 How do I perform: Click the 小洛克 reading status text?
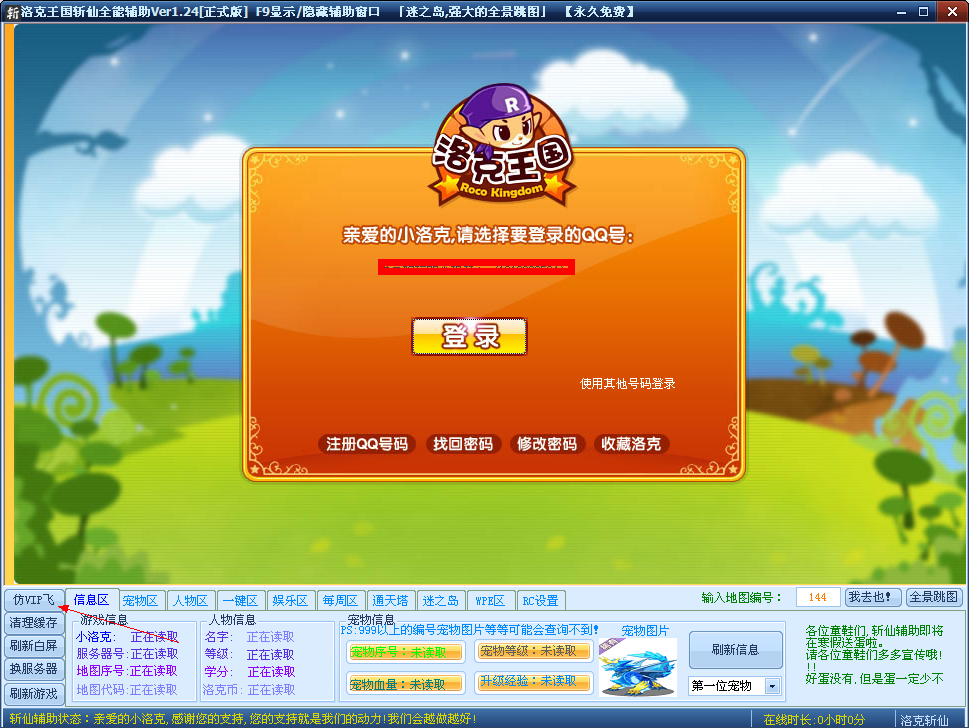click(154, 637)
